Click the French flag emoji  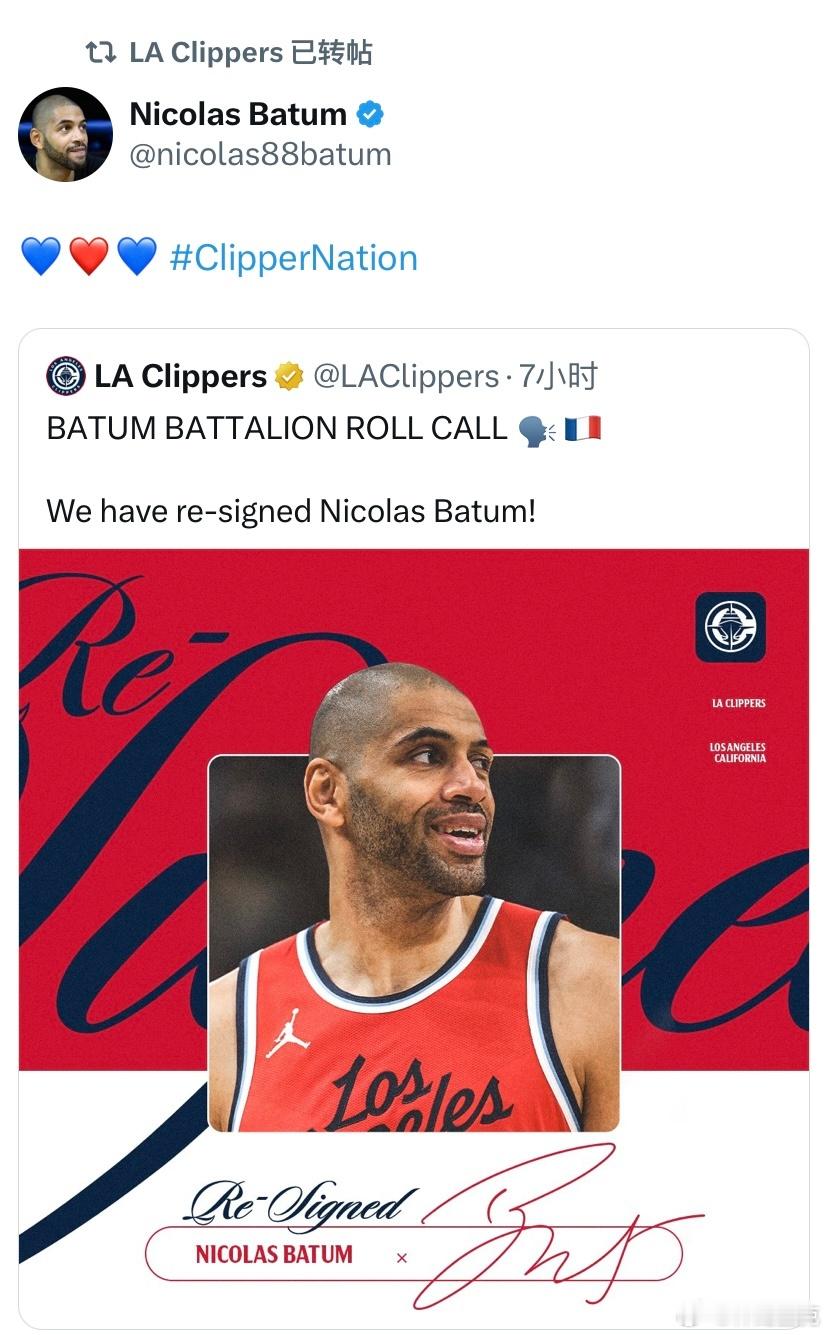click(x=583, y=429)
